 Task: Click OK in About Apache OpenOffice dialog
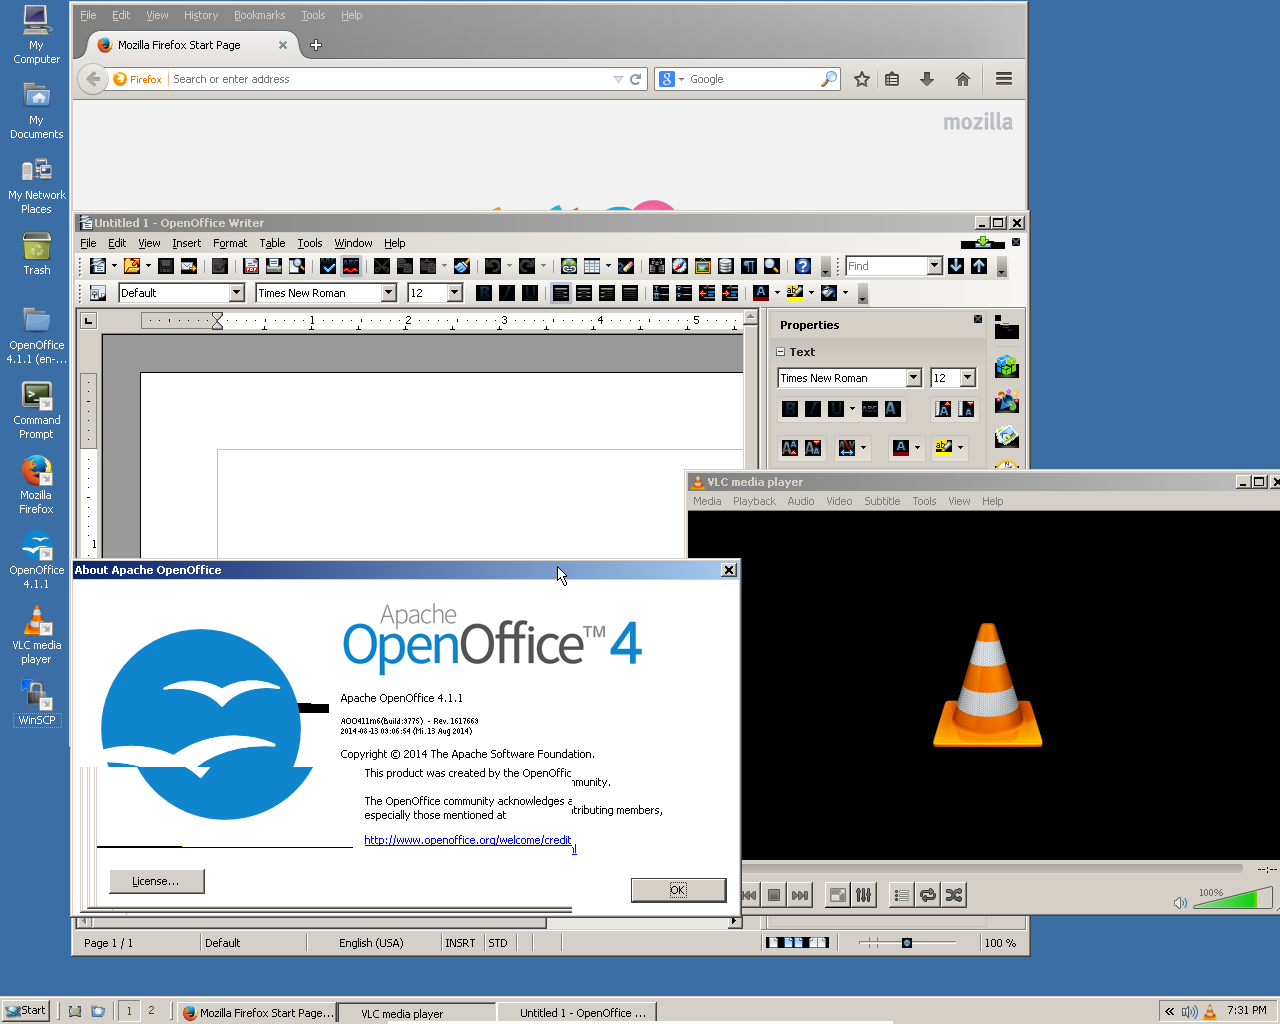coord(678,890)
